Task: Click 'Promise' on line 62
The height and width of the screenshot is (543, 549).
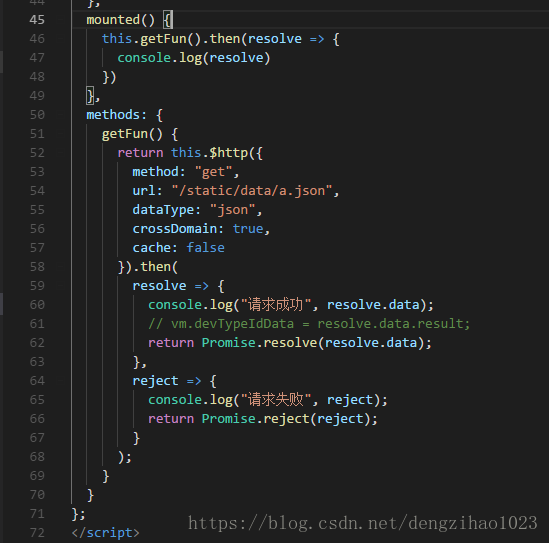Action: pos(229,343)
